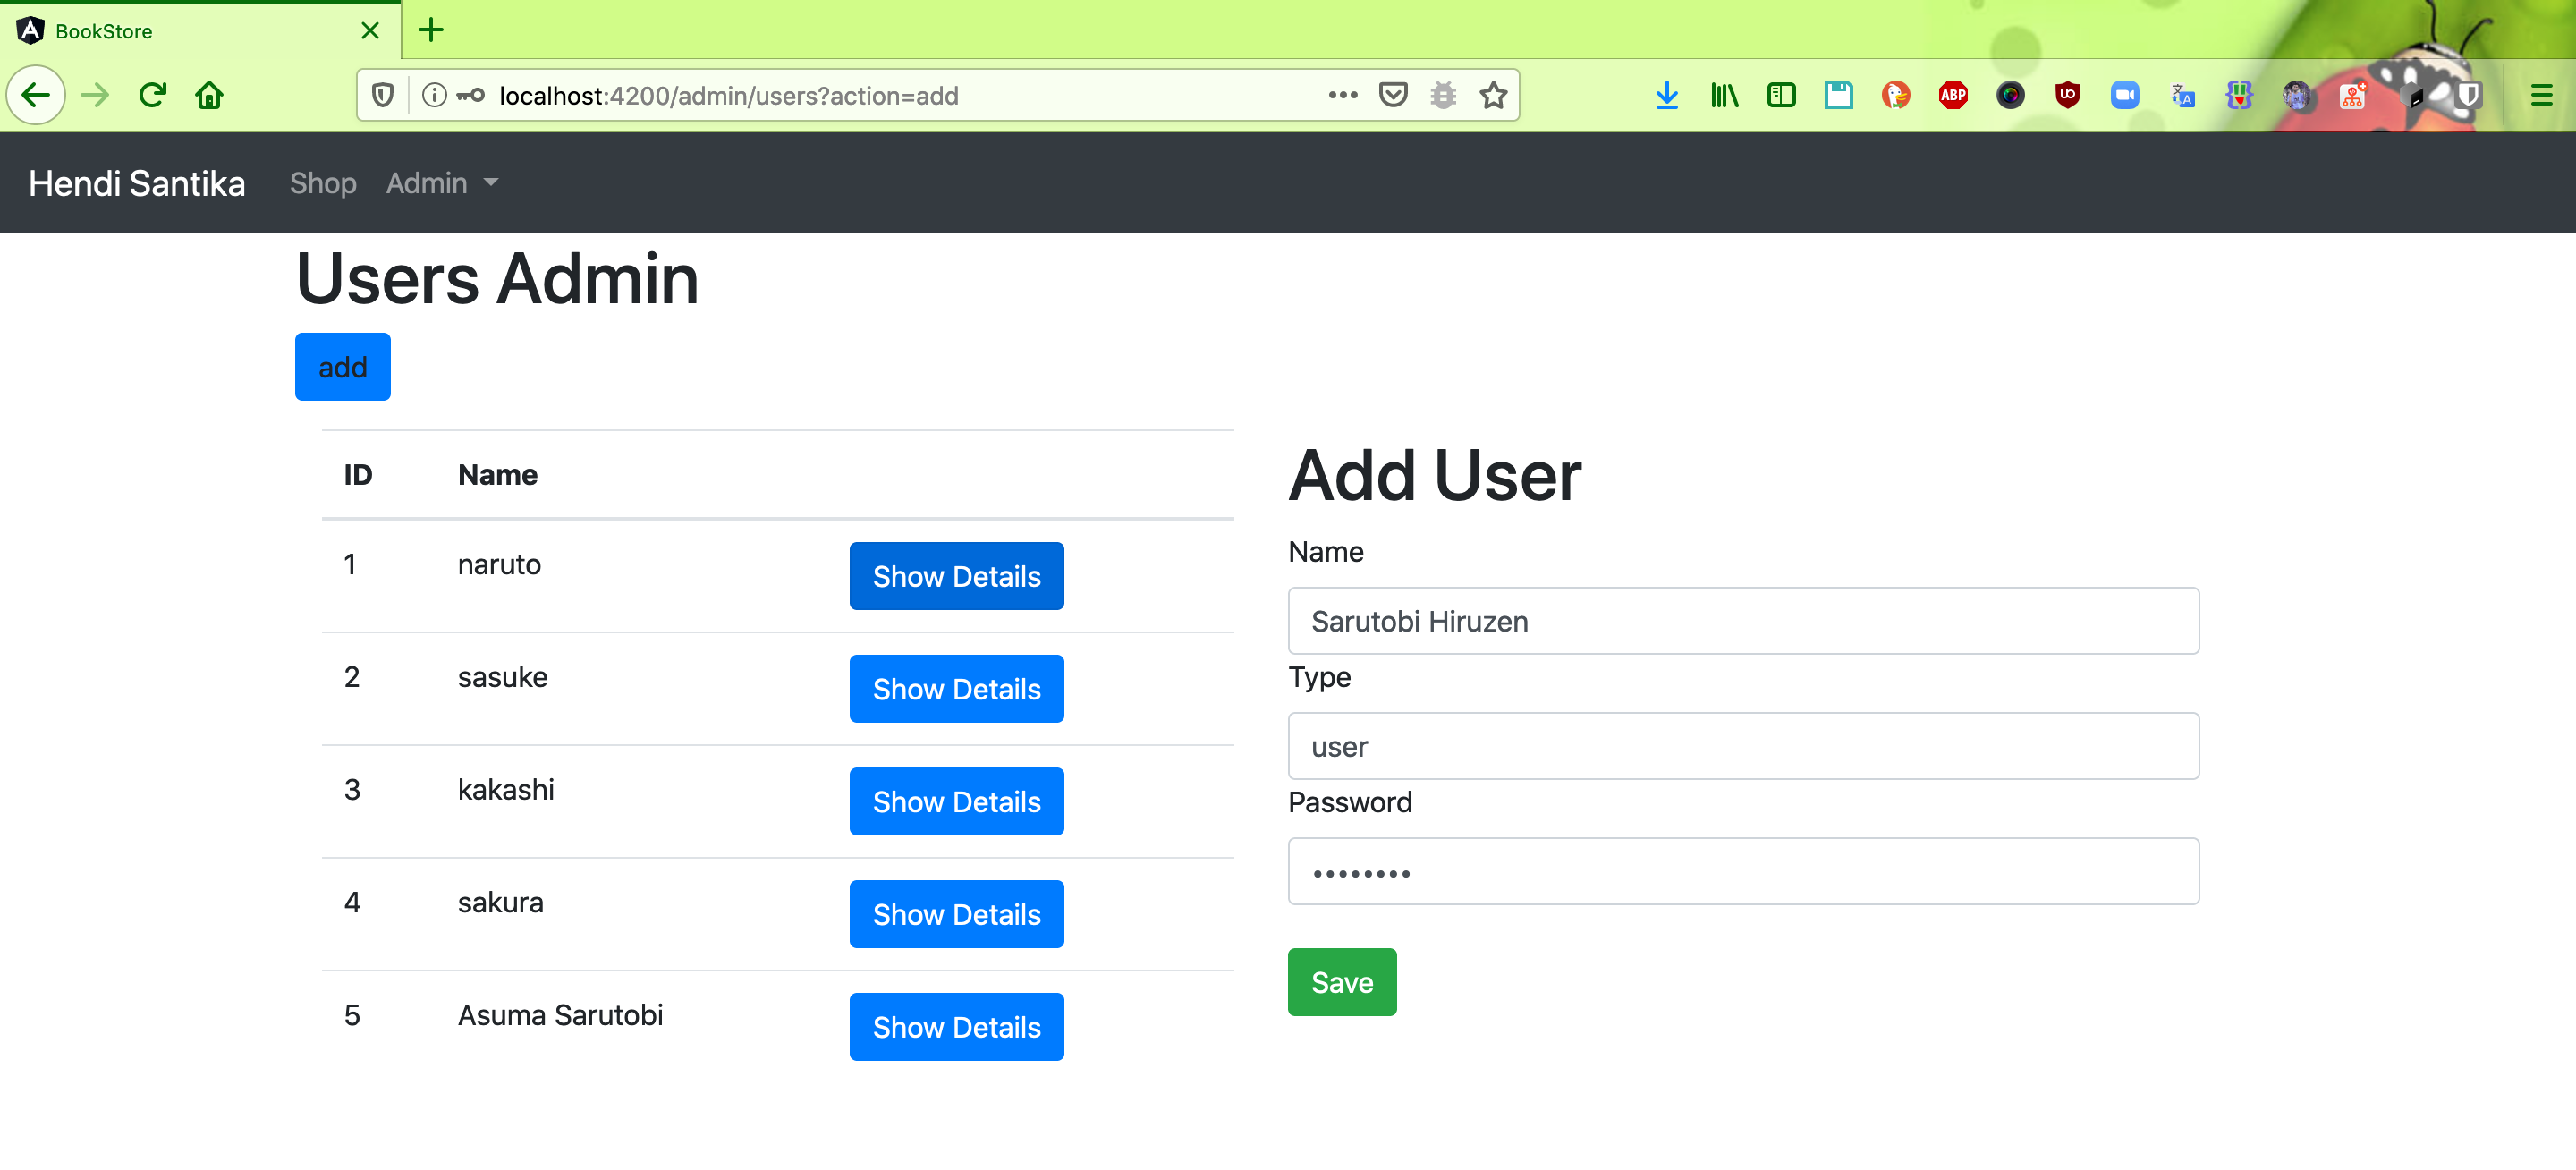
Task: Click the home navigation icon
Action: 210,96
